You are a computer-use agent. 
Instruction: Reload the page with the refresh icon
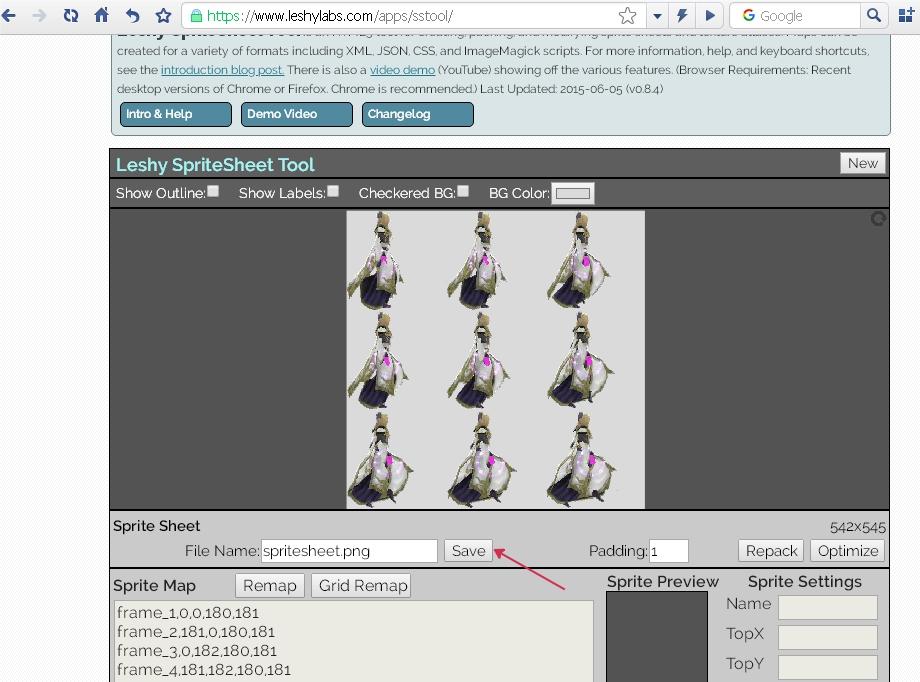(70, 16)
